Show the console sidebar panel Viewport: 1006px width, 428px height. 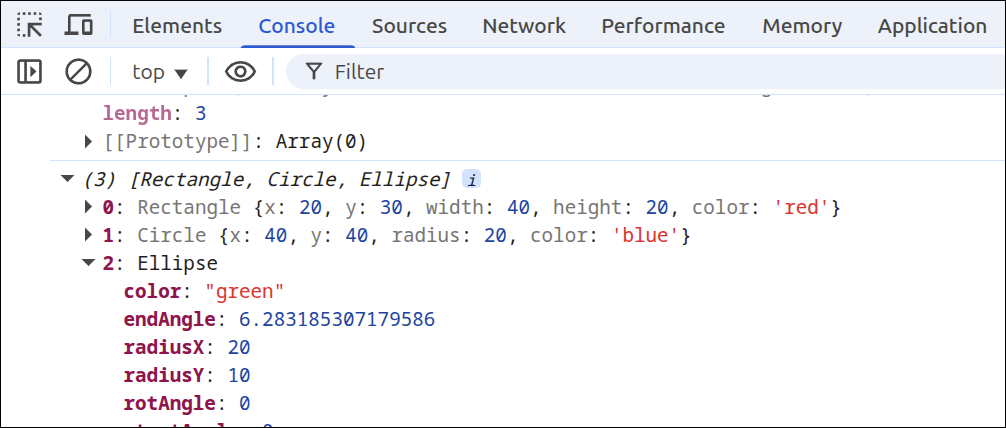coord(30,72)
